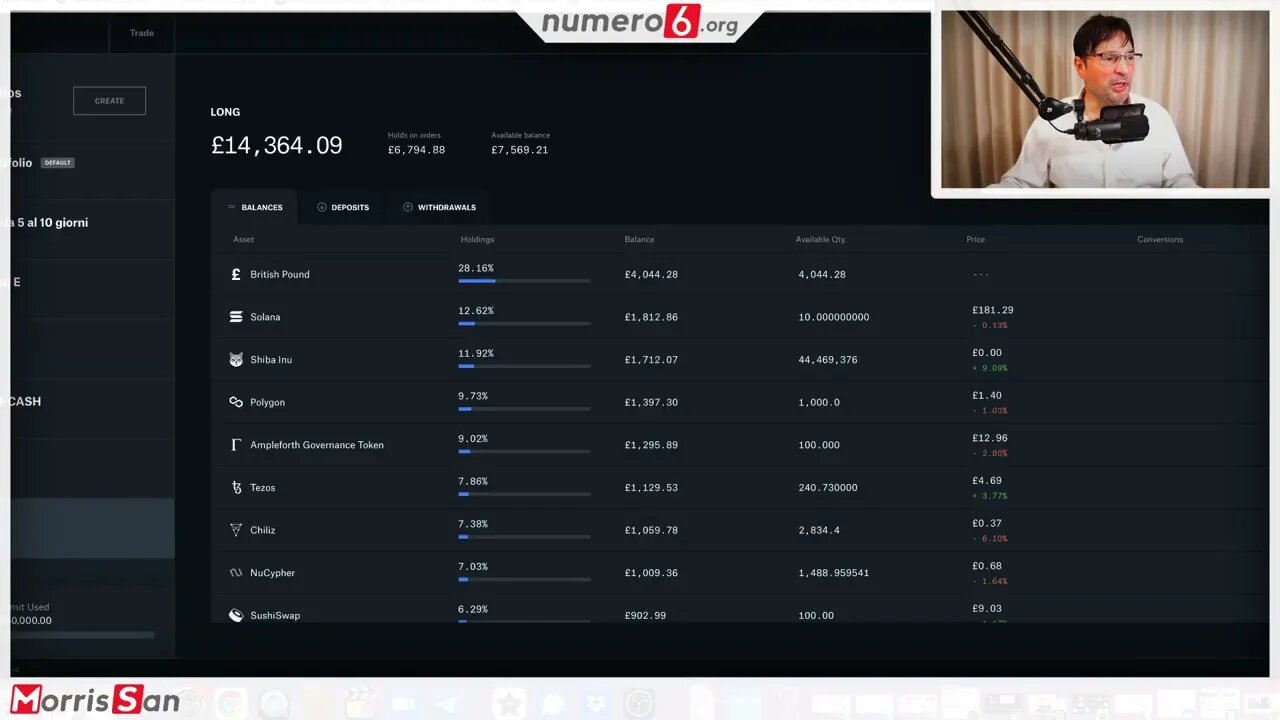
Task: Click the Solana holdings percentage bar
Action: pyautogui.click(x=524, y=324)
